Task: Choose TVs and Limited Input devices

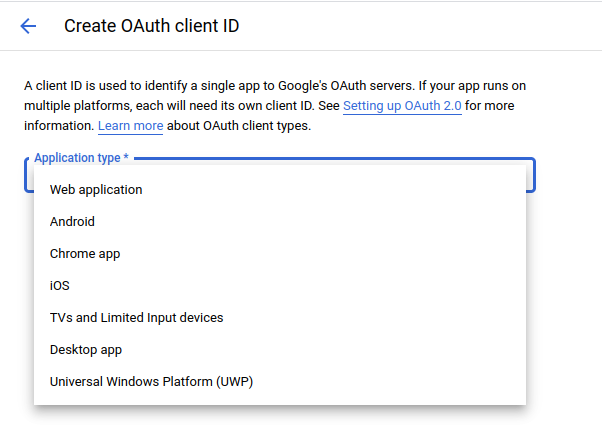Action: 136,317
